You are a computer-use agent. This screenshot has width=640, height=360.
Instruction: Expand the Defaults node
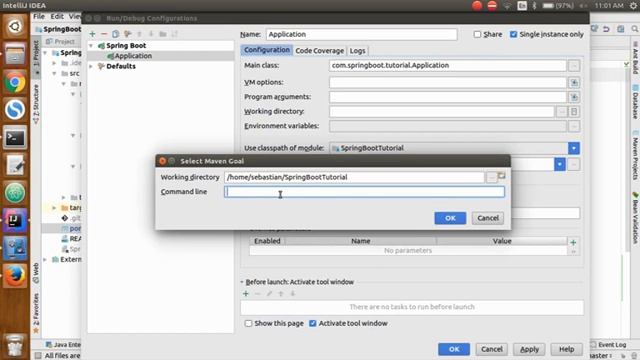tap(91, 66)
